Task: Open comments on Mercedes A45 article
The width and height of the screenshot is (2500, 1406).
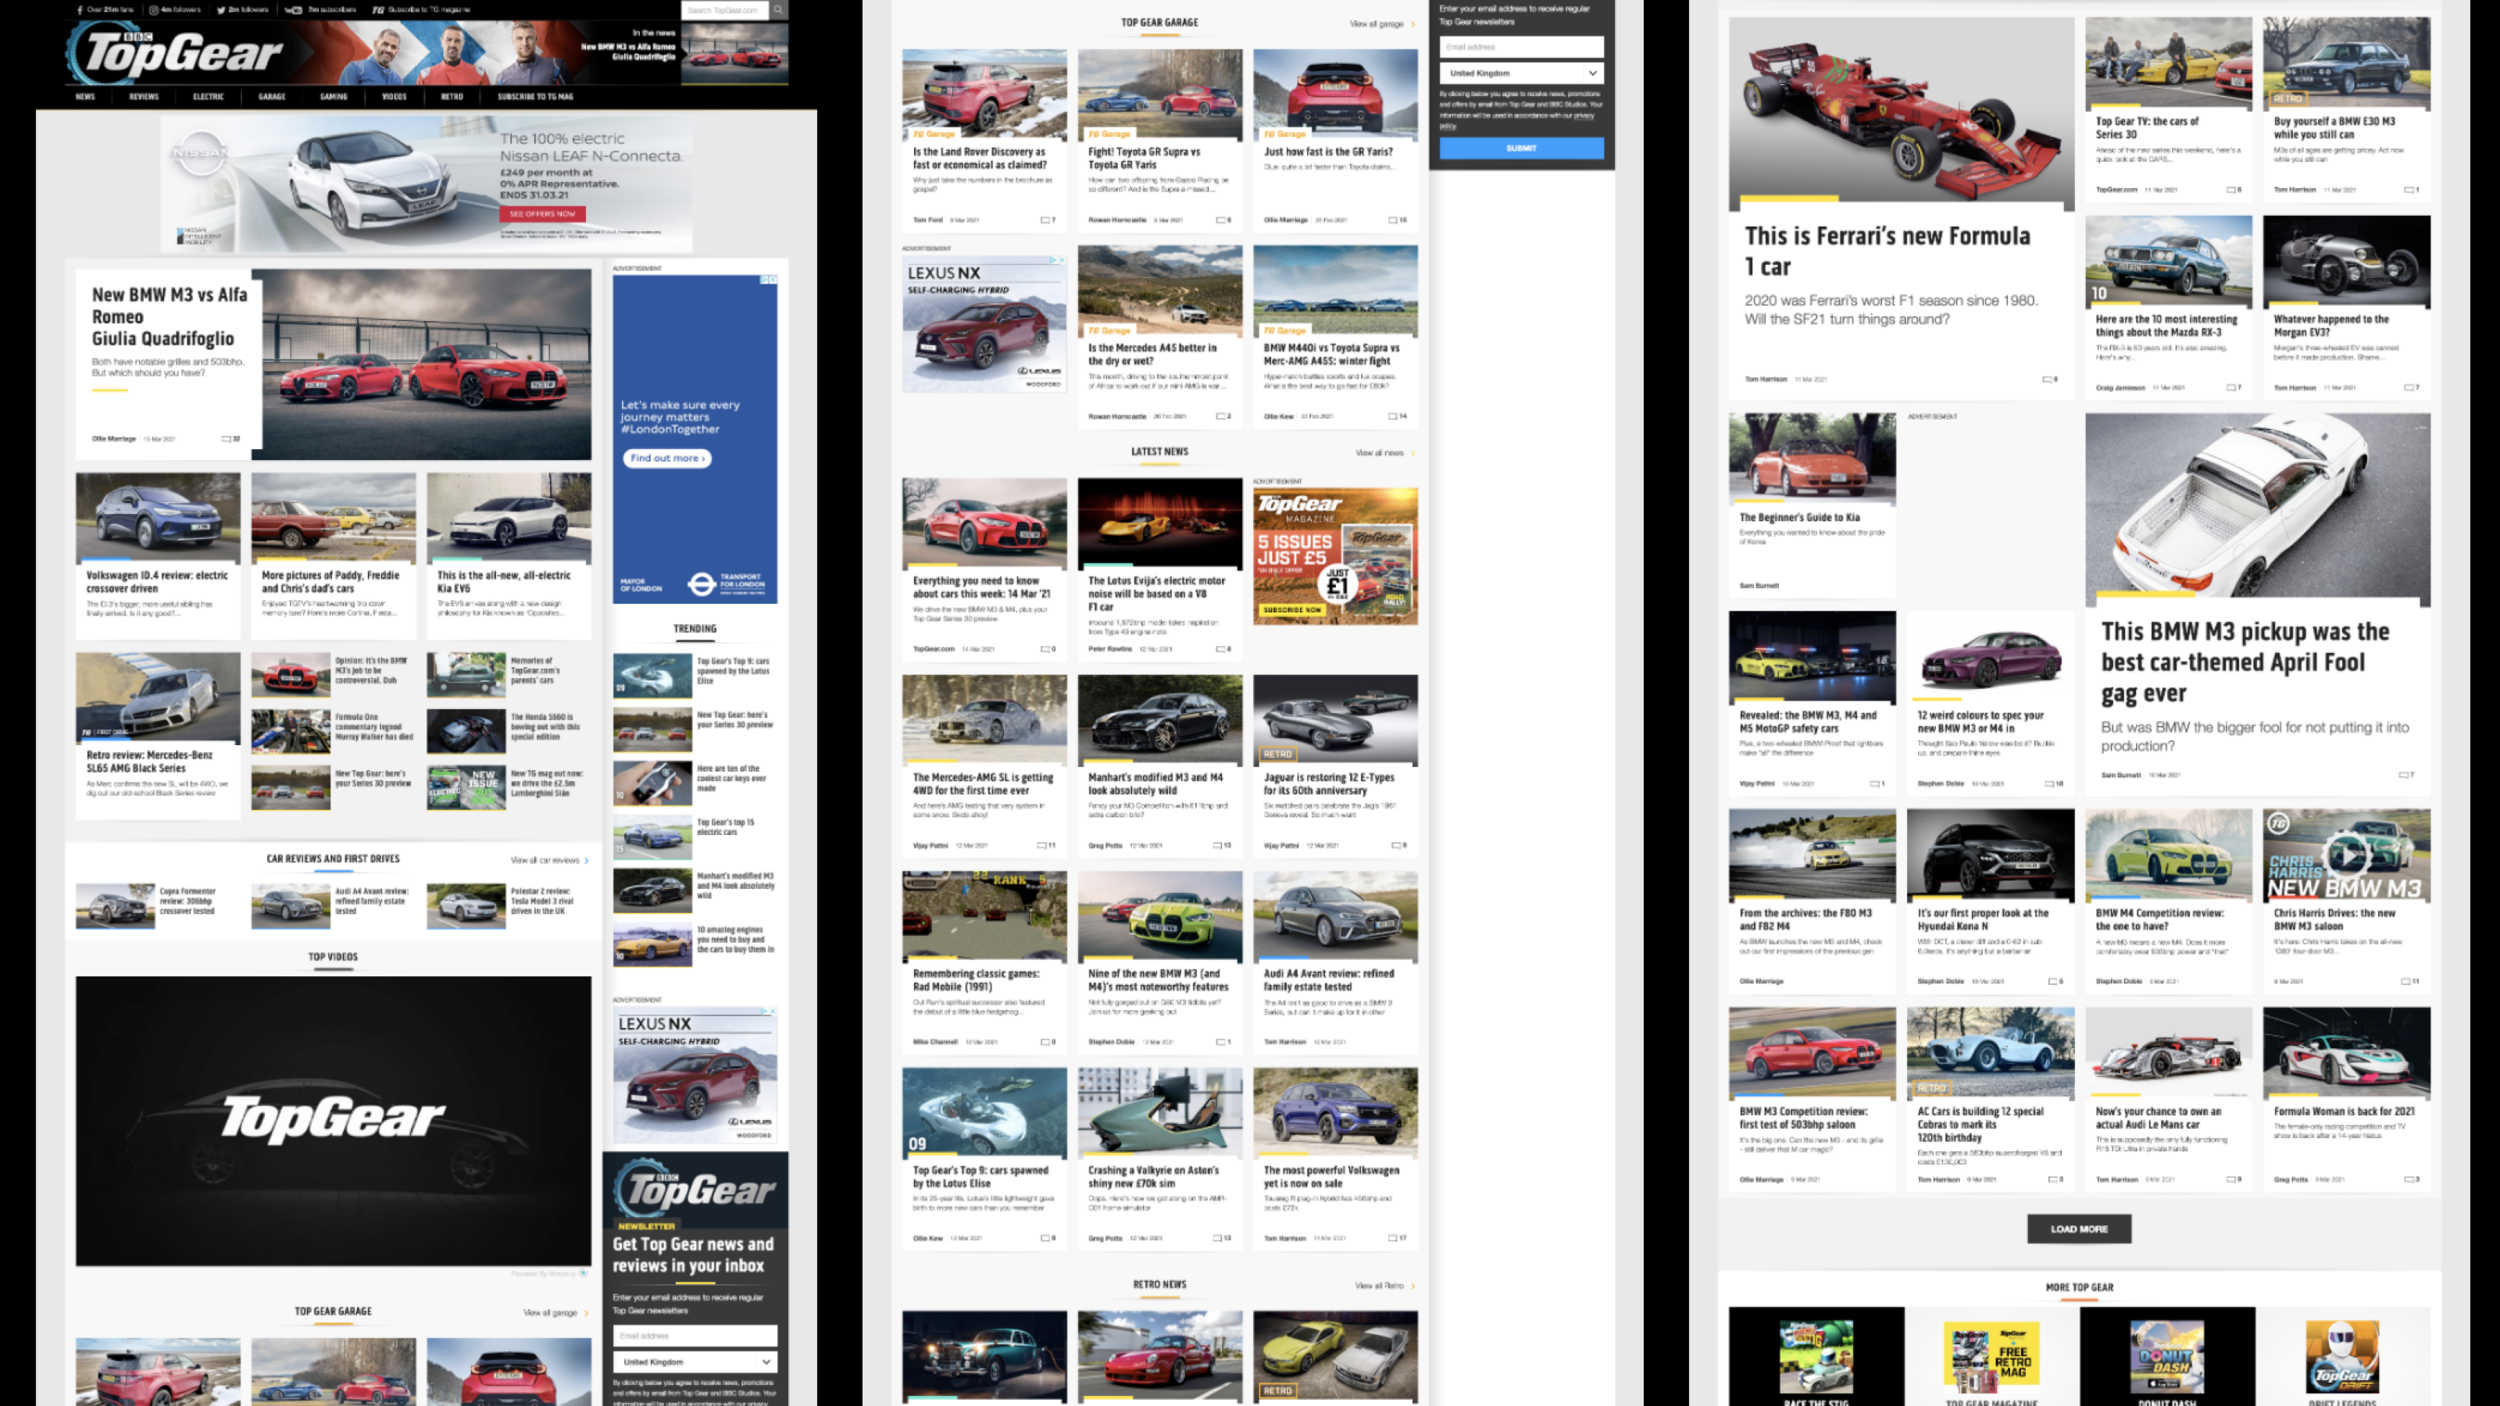Action: point(1223,416)
